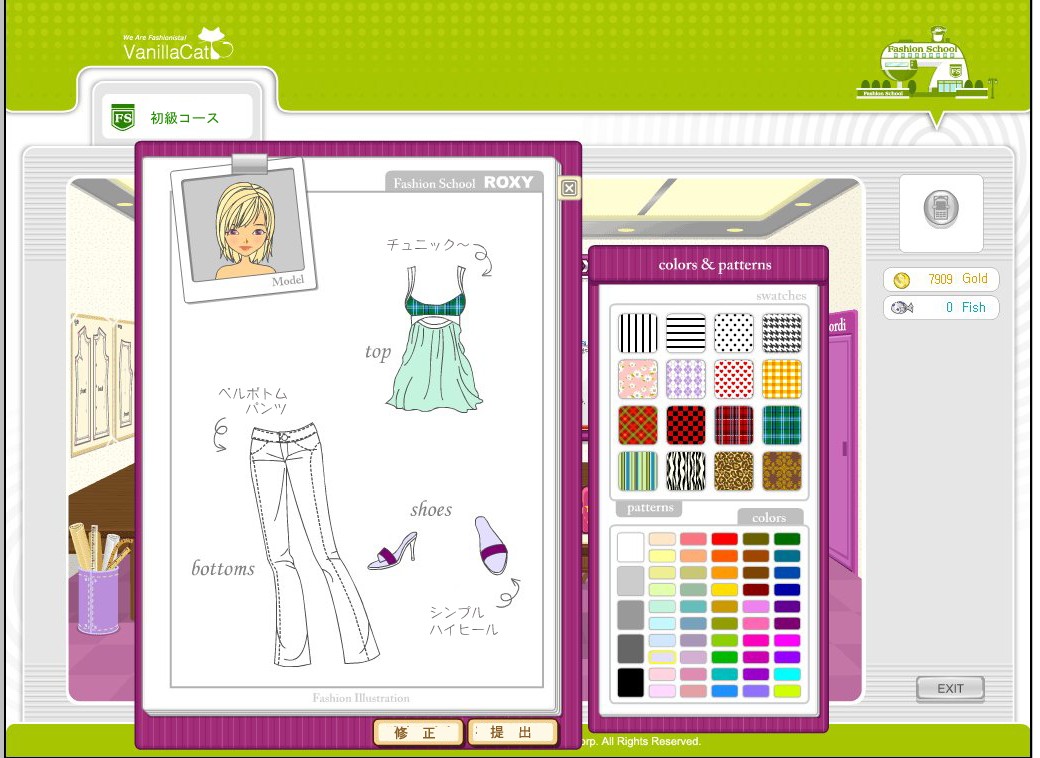The image size is (1040, 758).
Task: Pick the lightest gray color swatch
Action: [630, 581]
